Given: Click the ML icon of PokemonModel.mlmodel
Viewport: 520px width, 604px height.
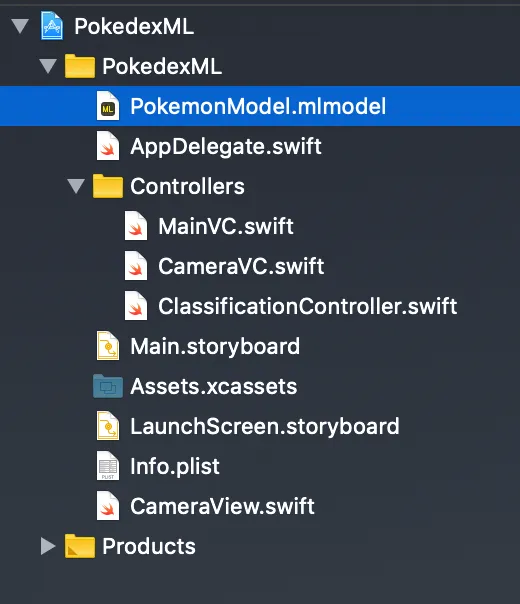Looking at the screenshot, I should [x=108, y=106].
